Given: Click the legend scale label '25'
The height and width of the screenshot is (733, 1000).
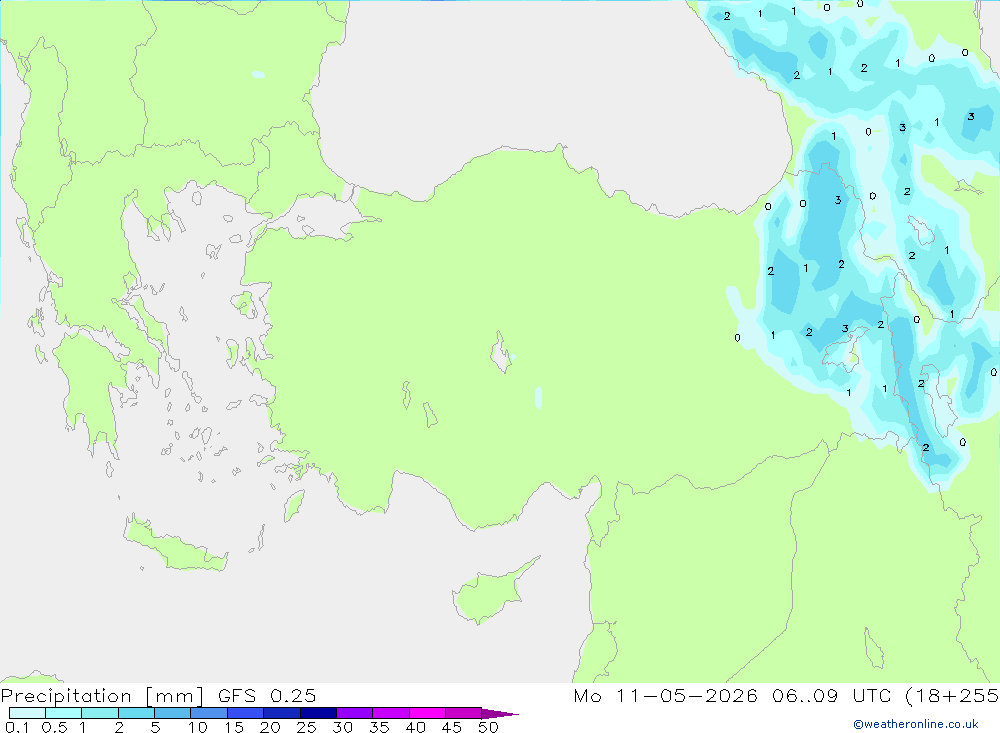Looking at the screenshot, I should point(307,727).
